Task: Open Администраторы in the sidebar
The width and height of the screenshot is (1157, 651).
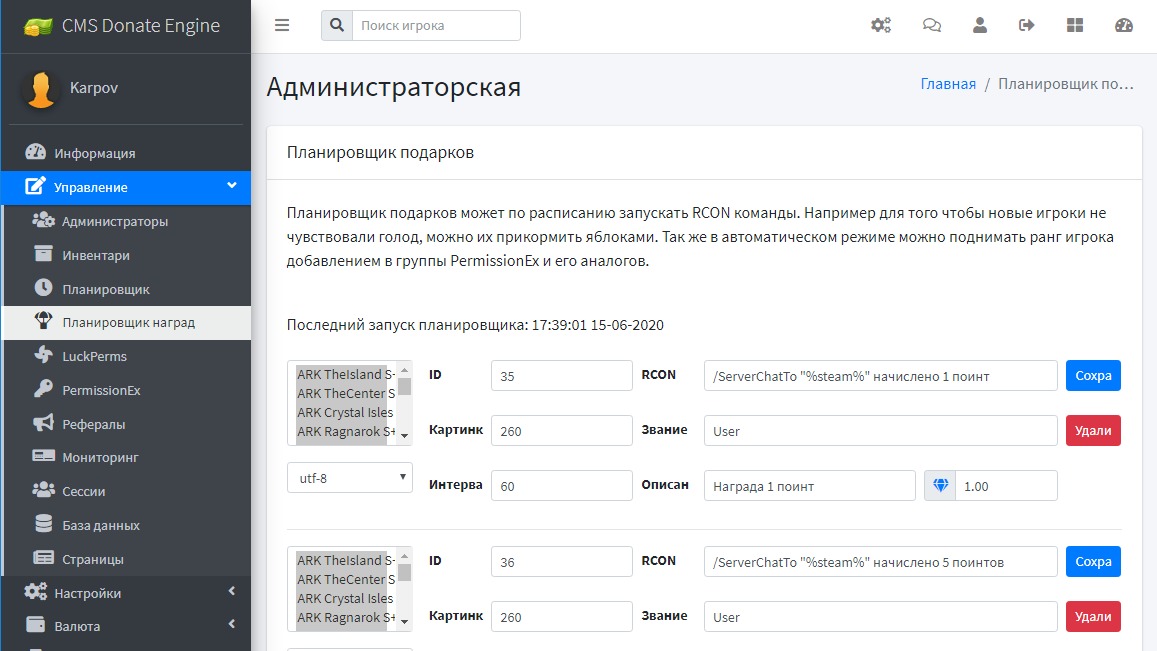Action: pyautogui.click(x=115, y=221)
